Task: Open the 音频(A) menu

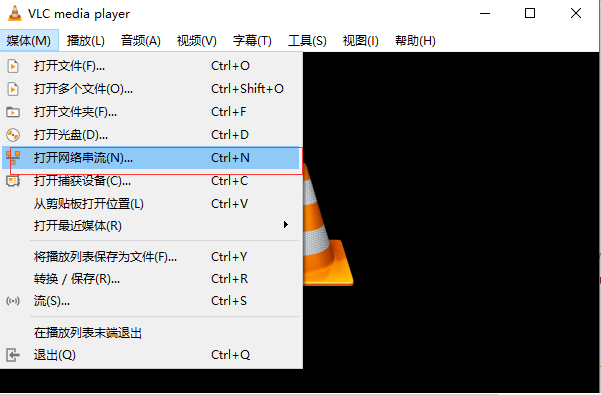Action: [141, 41]
